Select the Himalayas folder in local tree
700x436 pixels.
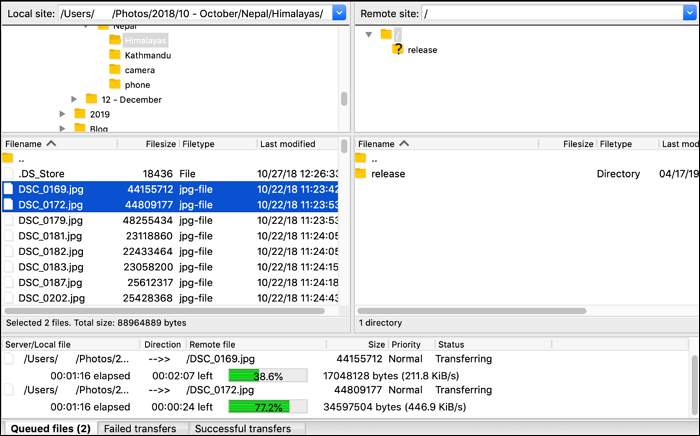point(145,41)
